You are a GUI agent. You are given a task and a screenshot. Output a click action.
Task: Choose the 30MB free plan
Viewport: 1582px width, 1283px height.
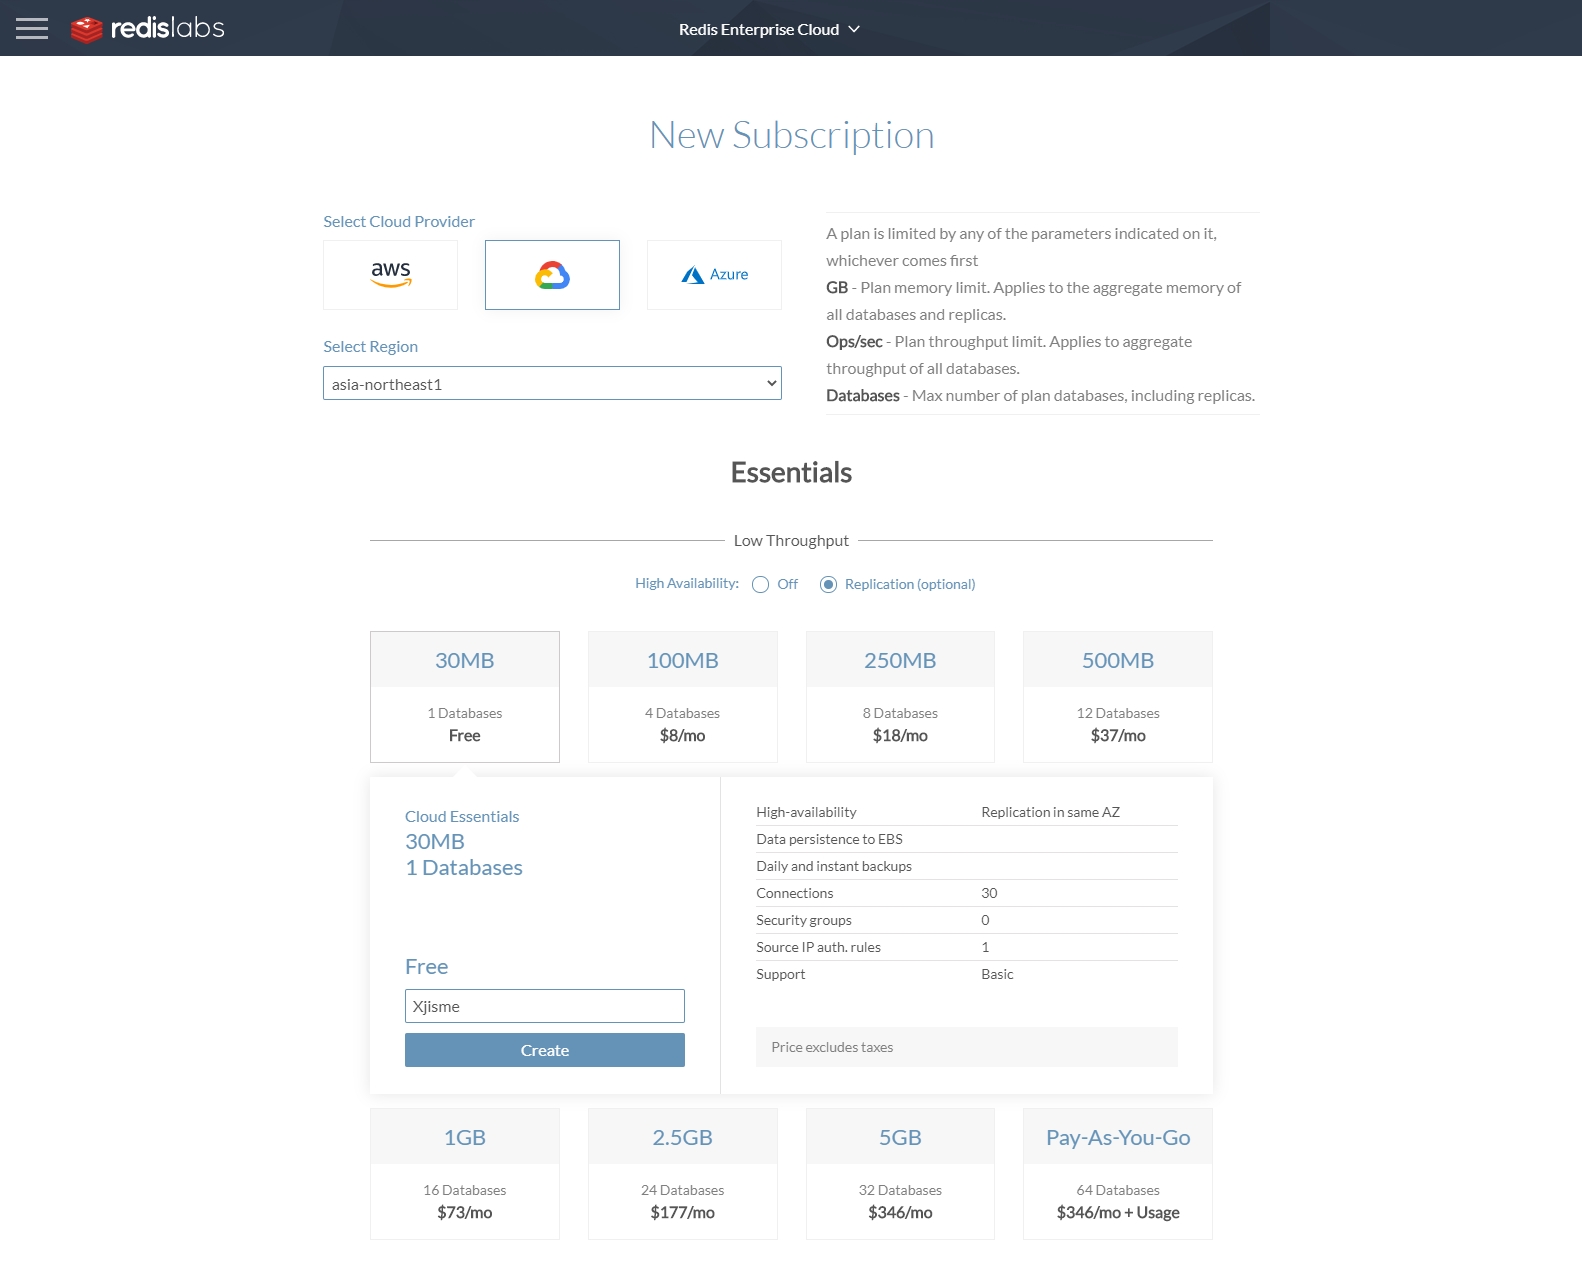click(465, 697)
